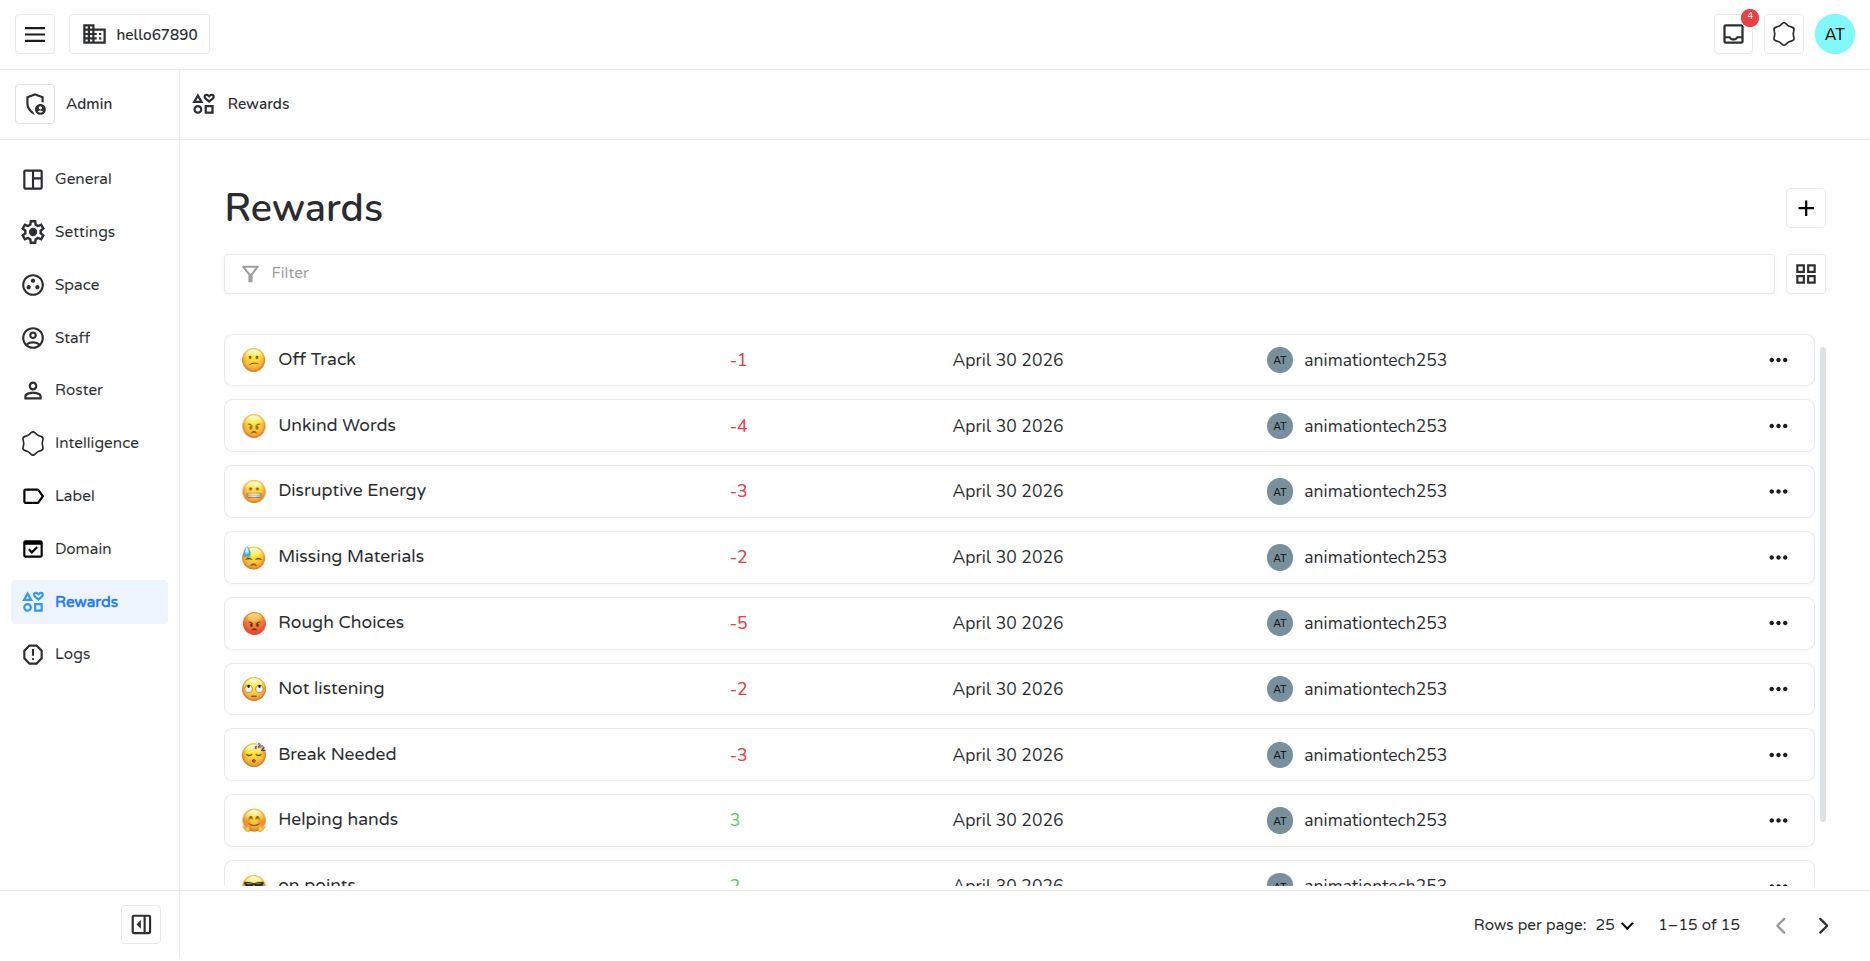
Task: Click the Break Needed reward name
Action: [x=337, y=754]
